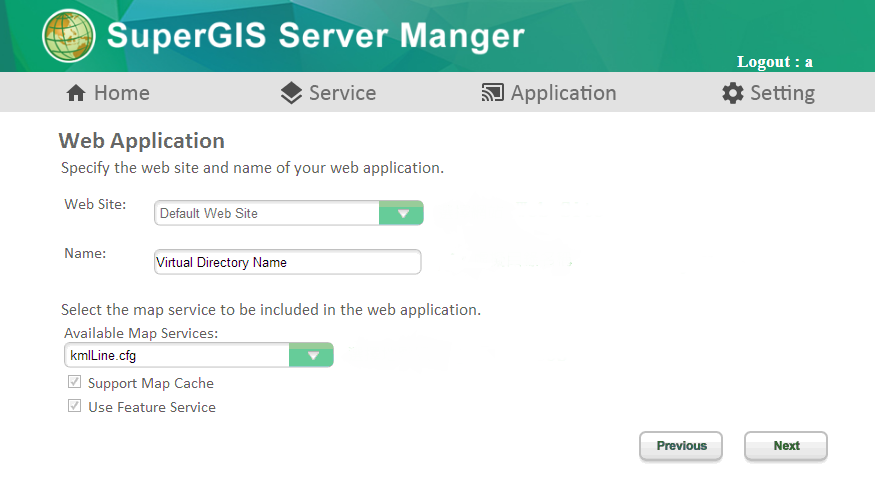Click the SuperGIS Server Manger title
Viewport: 875px width, 482px height.
pos(316,36)
